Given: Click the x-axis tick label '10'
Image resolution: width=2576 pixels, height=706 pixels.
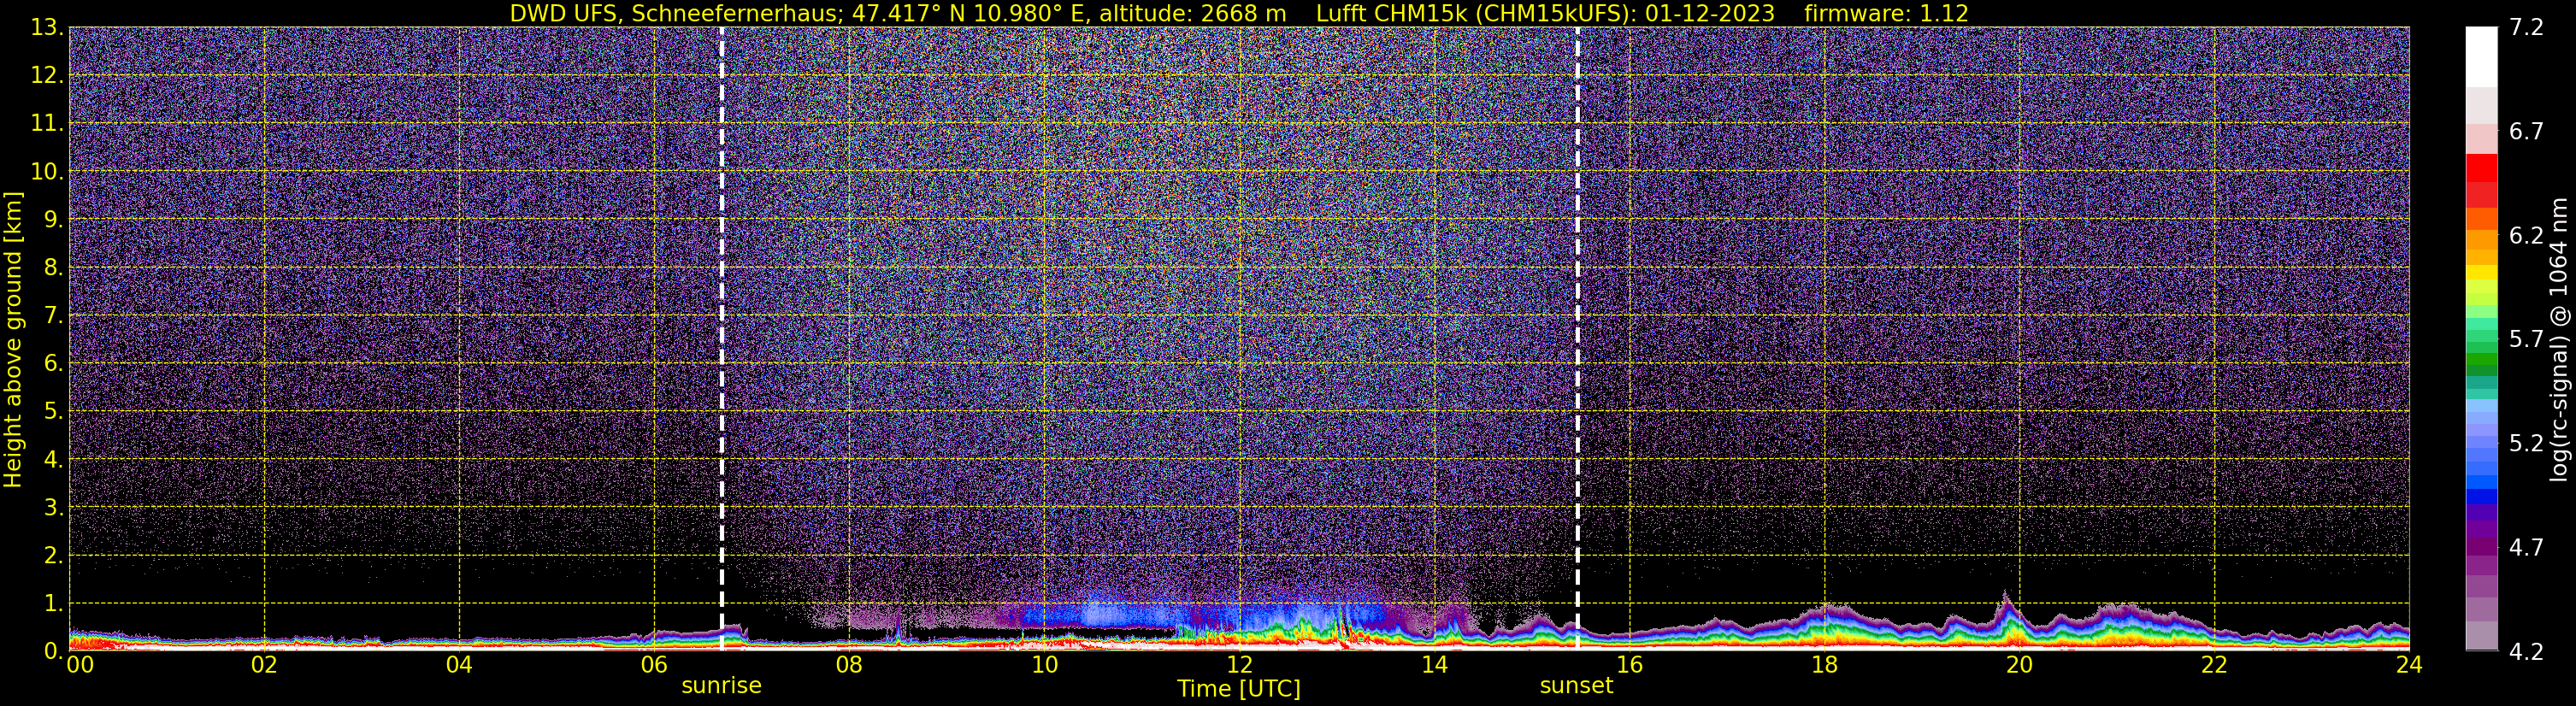Looking at the screenshot, I should [1044, 665].
